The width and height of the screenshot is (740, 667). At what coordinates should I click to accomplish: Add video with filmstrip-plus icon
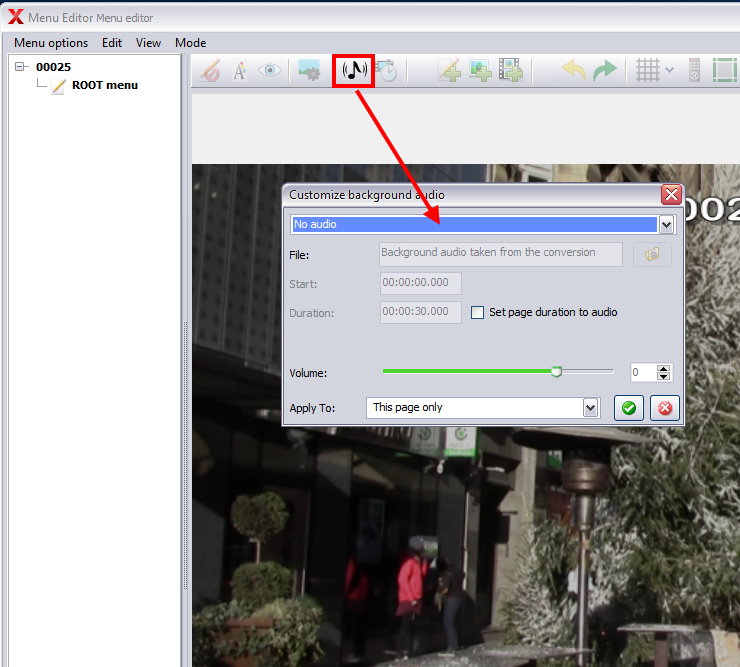(511, 70)
